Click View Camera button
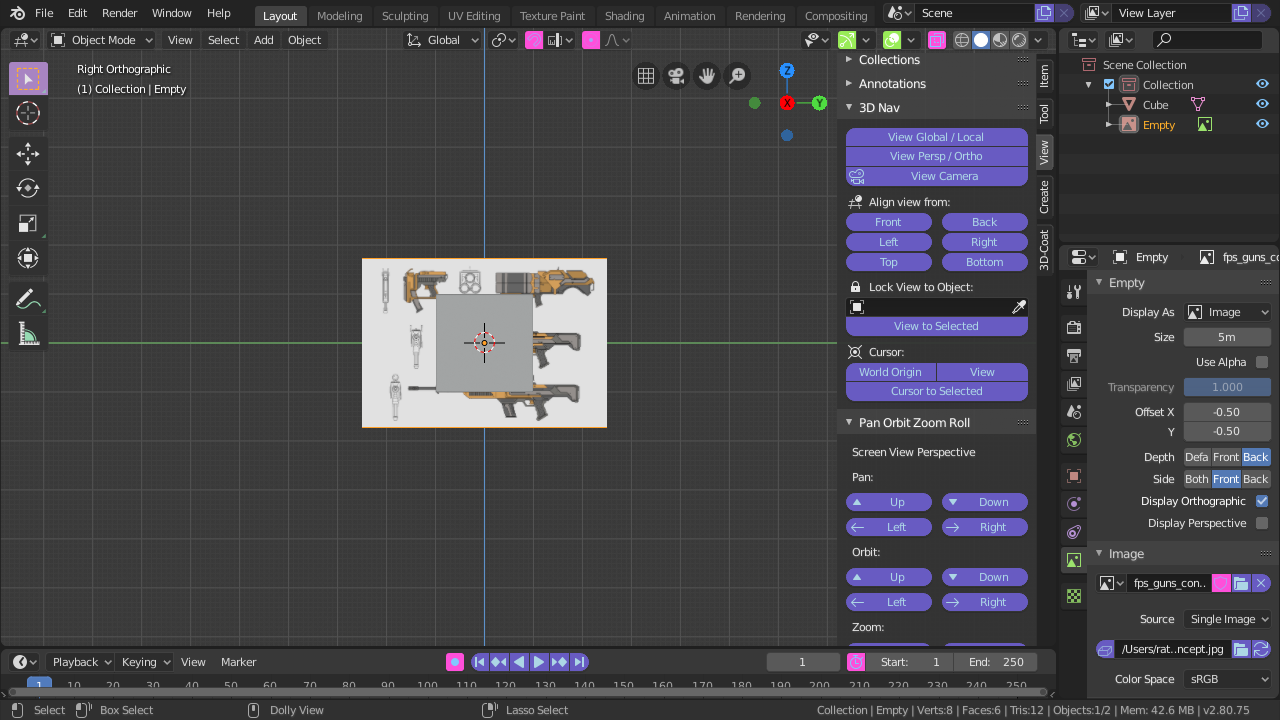The height and width of the screenshot is (720, 1280). click(936, 176)
